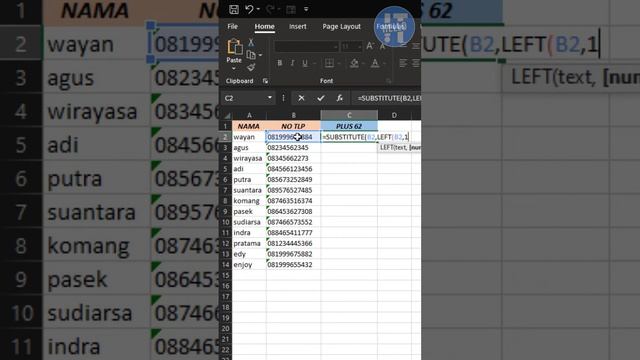Switch to the Page Layout tab
640x360 pixels.
point(341,27)
